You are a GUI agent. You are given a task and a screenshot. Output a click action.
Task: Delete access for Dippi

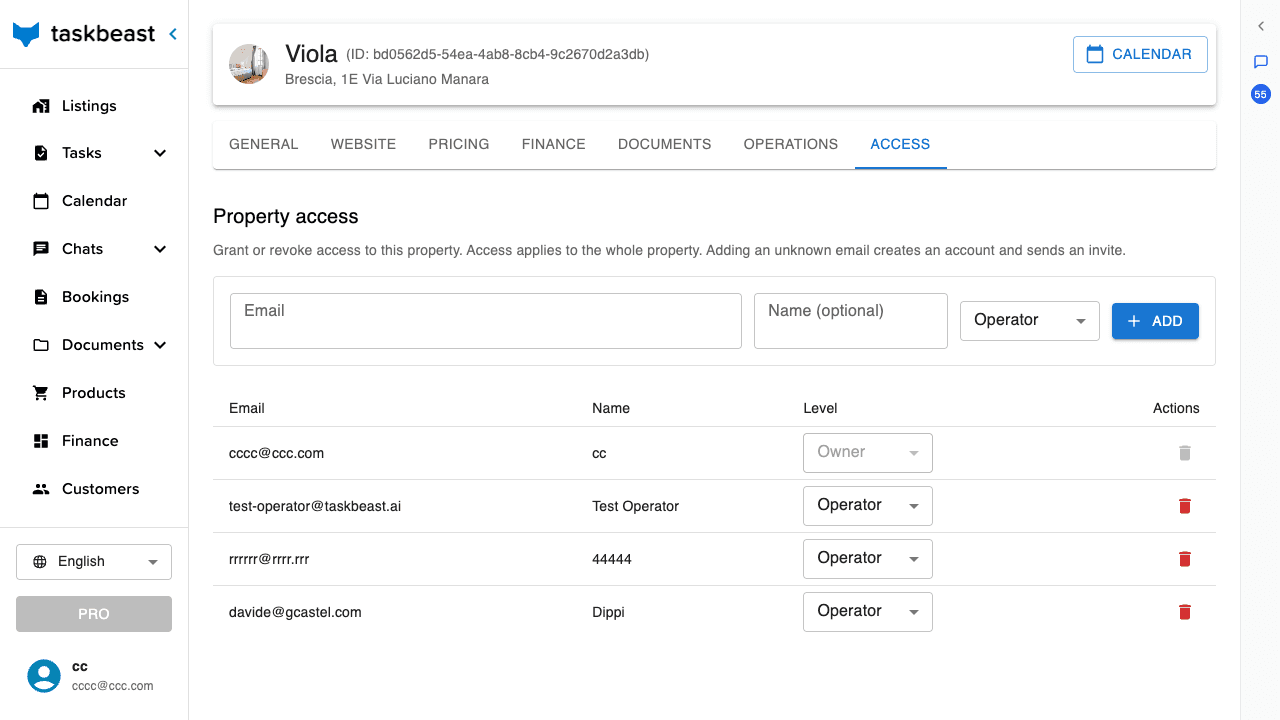[x=1185, y=612]
